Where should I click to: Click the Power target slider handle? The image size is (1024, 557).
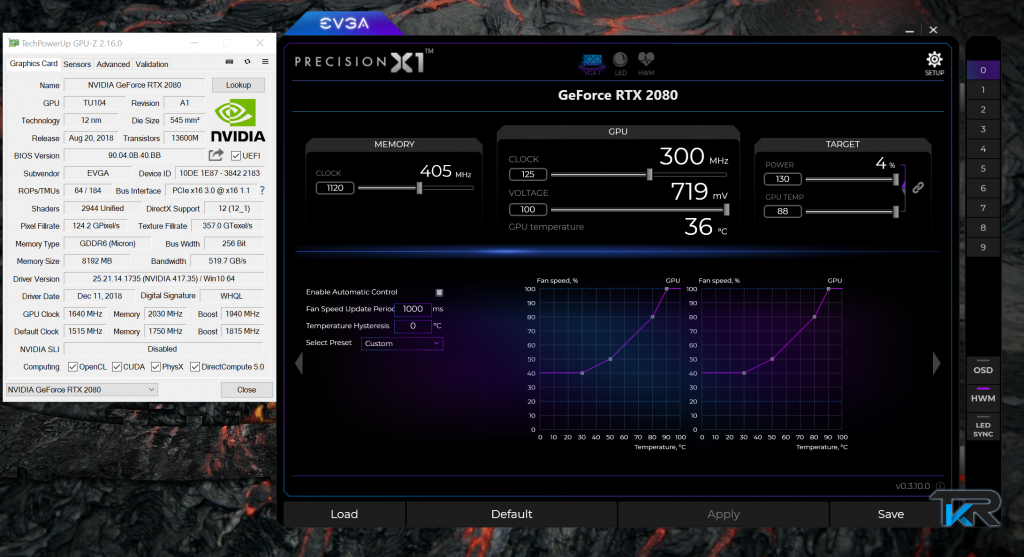[895, 179]
